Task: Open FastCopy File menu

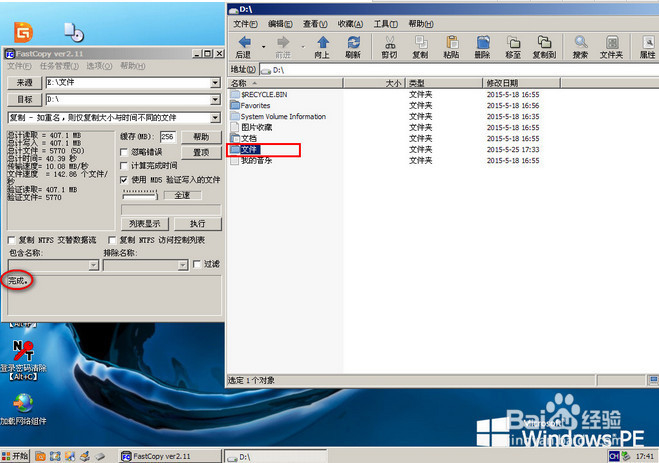Action: pos(19,66)
